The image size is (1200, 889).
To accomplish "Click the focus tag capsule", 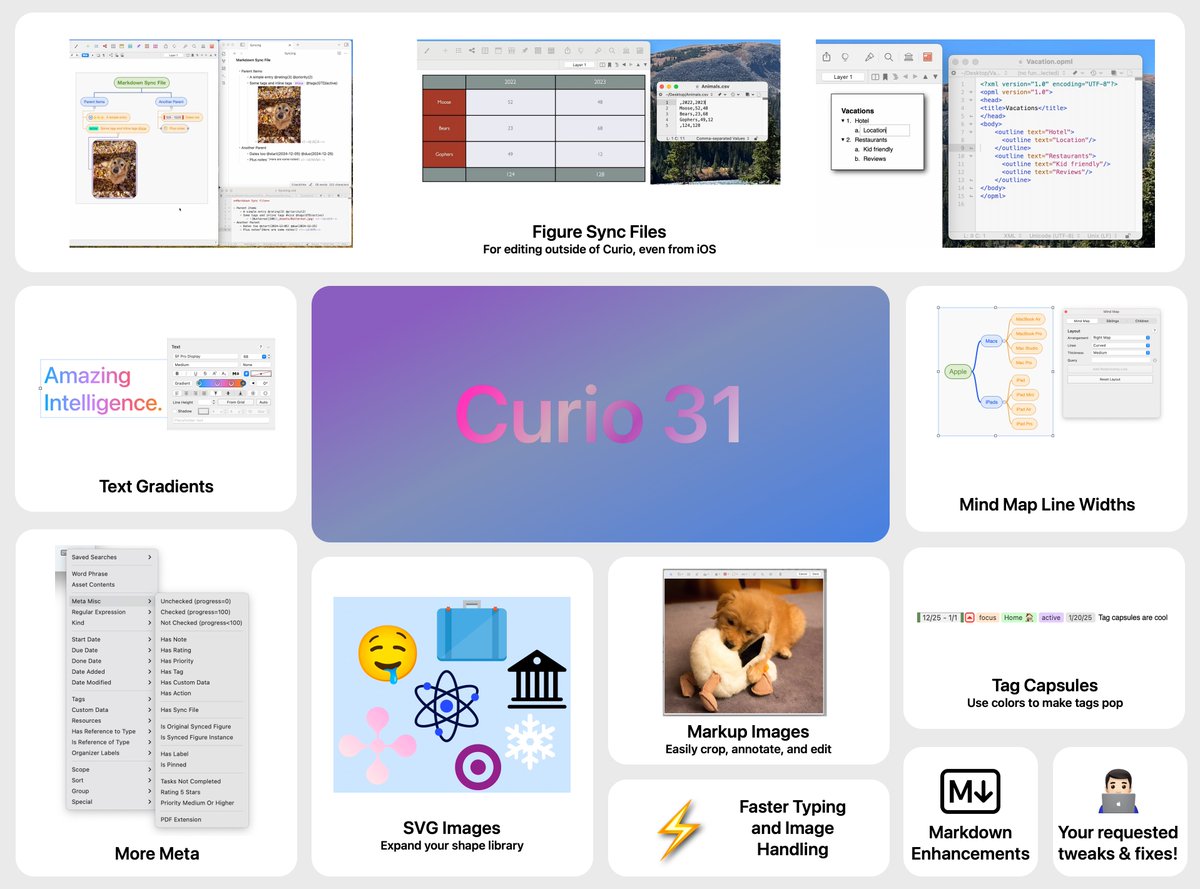I will click(x=988, y=618).
